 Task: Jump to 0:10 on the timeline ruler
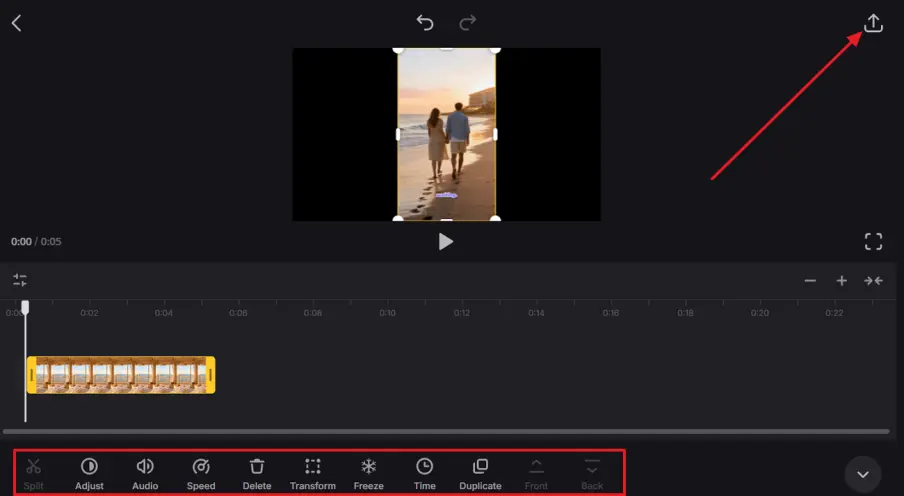387,313
